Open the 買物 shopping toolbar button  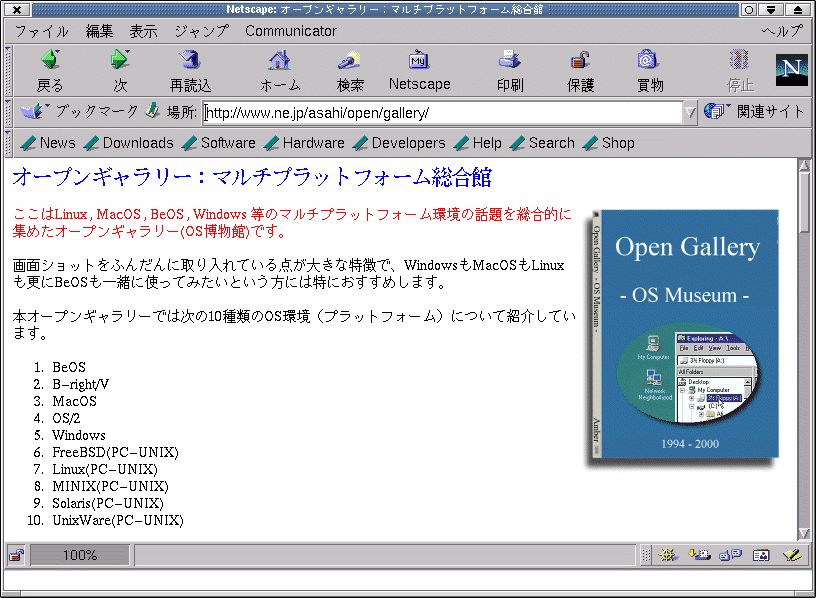tap(650, 71)
